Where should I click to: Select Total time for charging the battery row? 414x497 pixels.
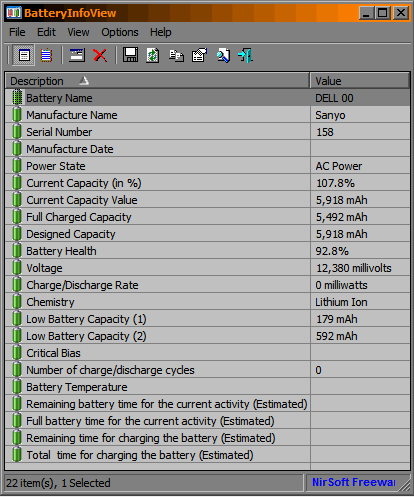coord(207,455)
